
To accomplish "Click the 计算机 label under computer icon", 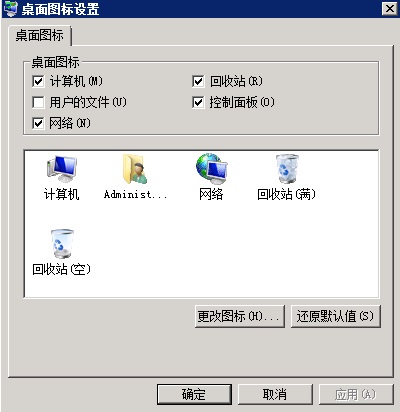I will pos(62,194).
